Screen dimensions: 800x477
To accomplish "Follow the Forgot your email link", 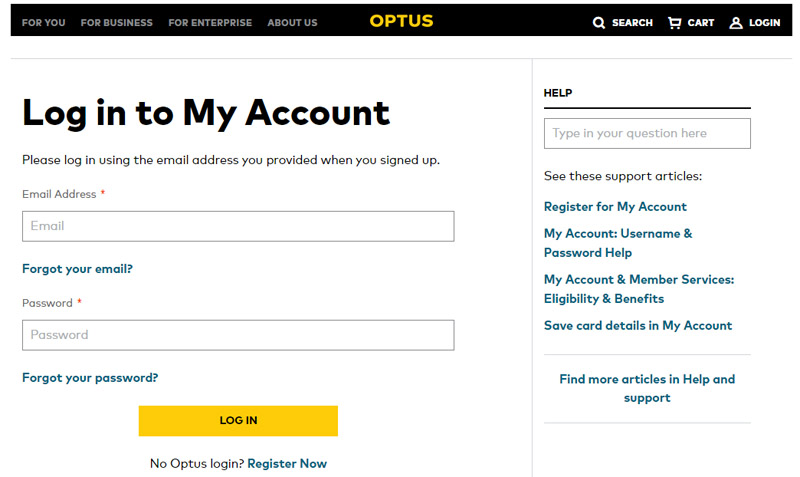I will click(x=77, y=269).
